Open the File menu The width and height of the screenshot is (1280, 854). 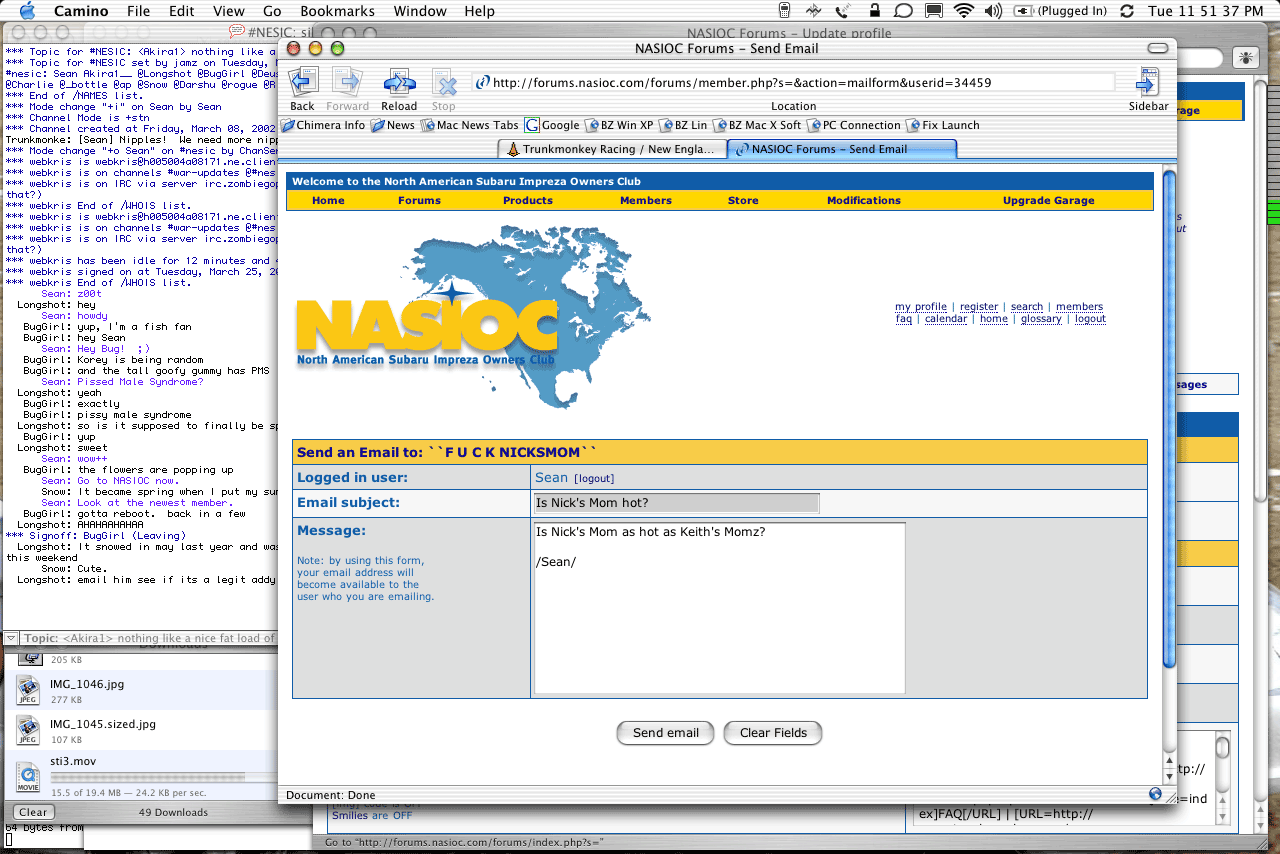pyautogui.click(x=139, y=11)
